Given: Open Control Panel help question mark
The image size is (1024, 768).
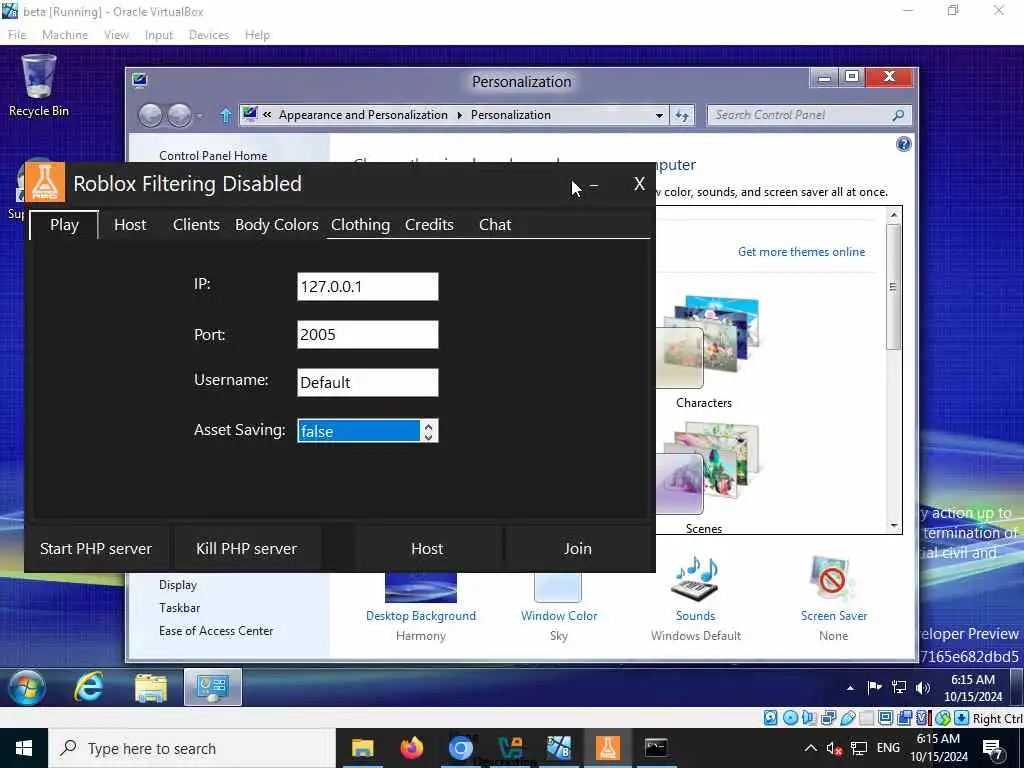Looking at the screenshot, I should pyautogui.click(x=903, y=144).
